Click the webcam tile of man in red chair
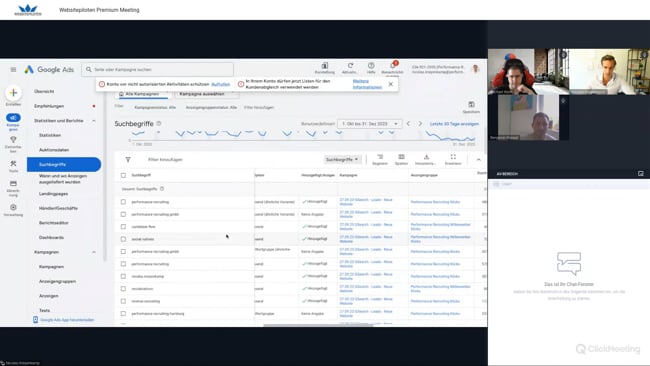The image size is (650, 366). [529, 72]
